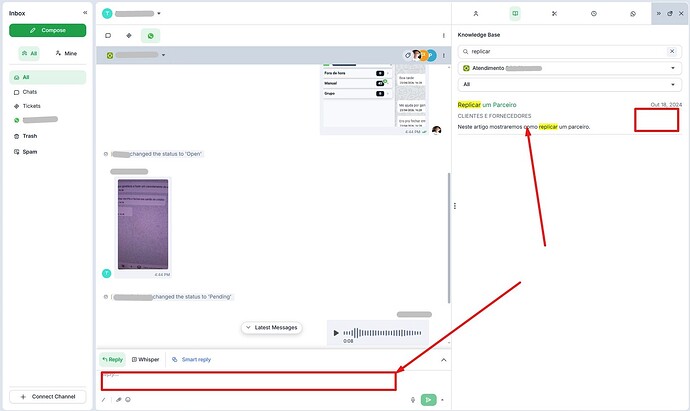Click the microphone record icon

click(x=412, y=399)
